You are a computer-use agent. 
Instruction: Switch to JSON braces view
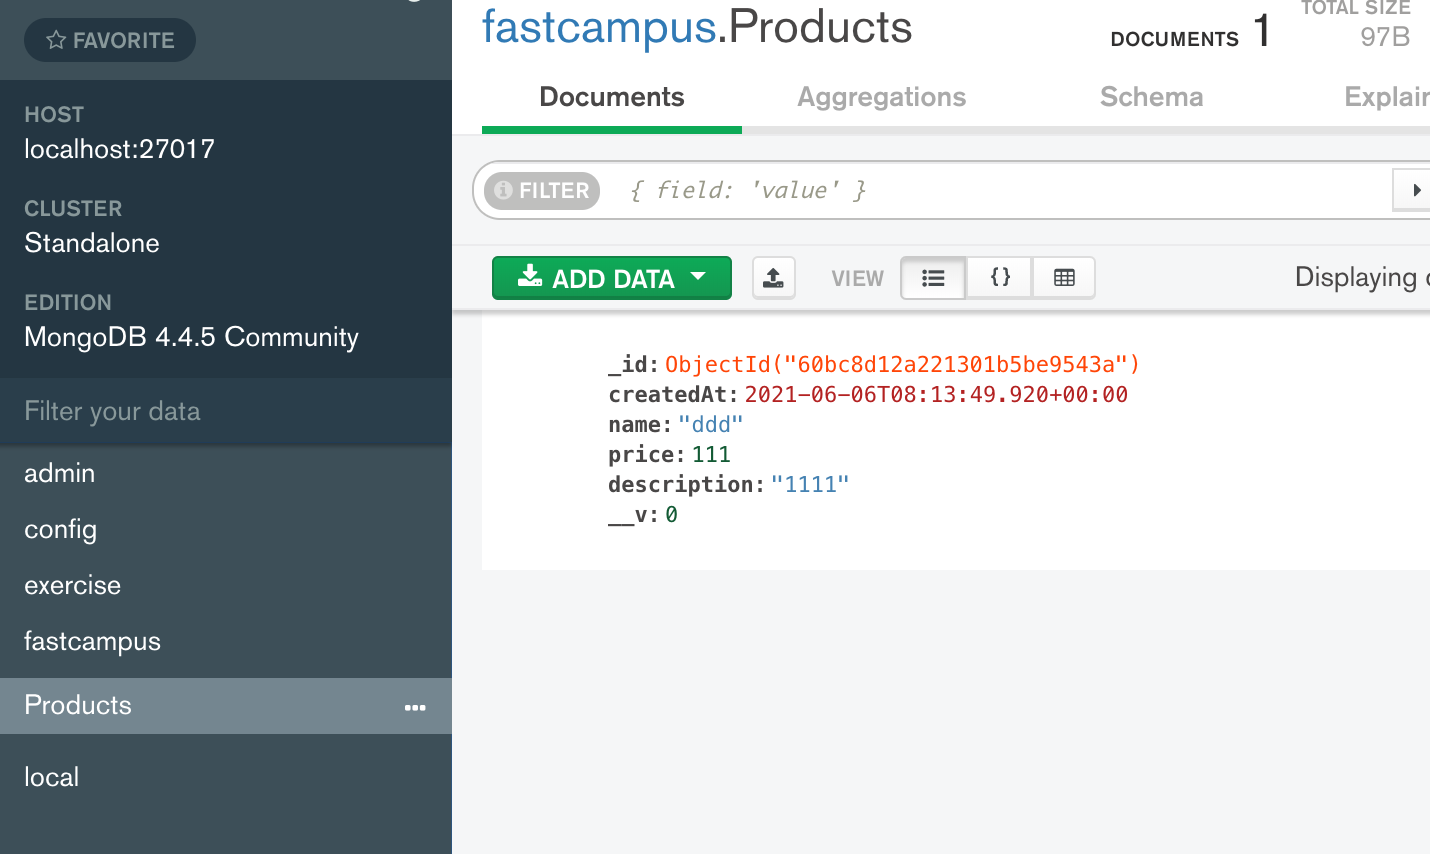[999, 278]
